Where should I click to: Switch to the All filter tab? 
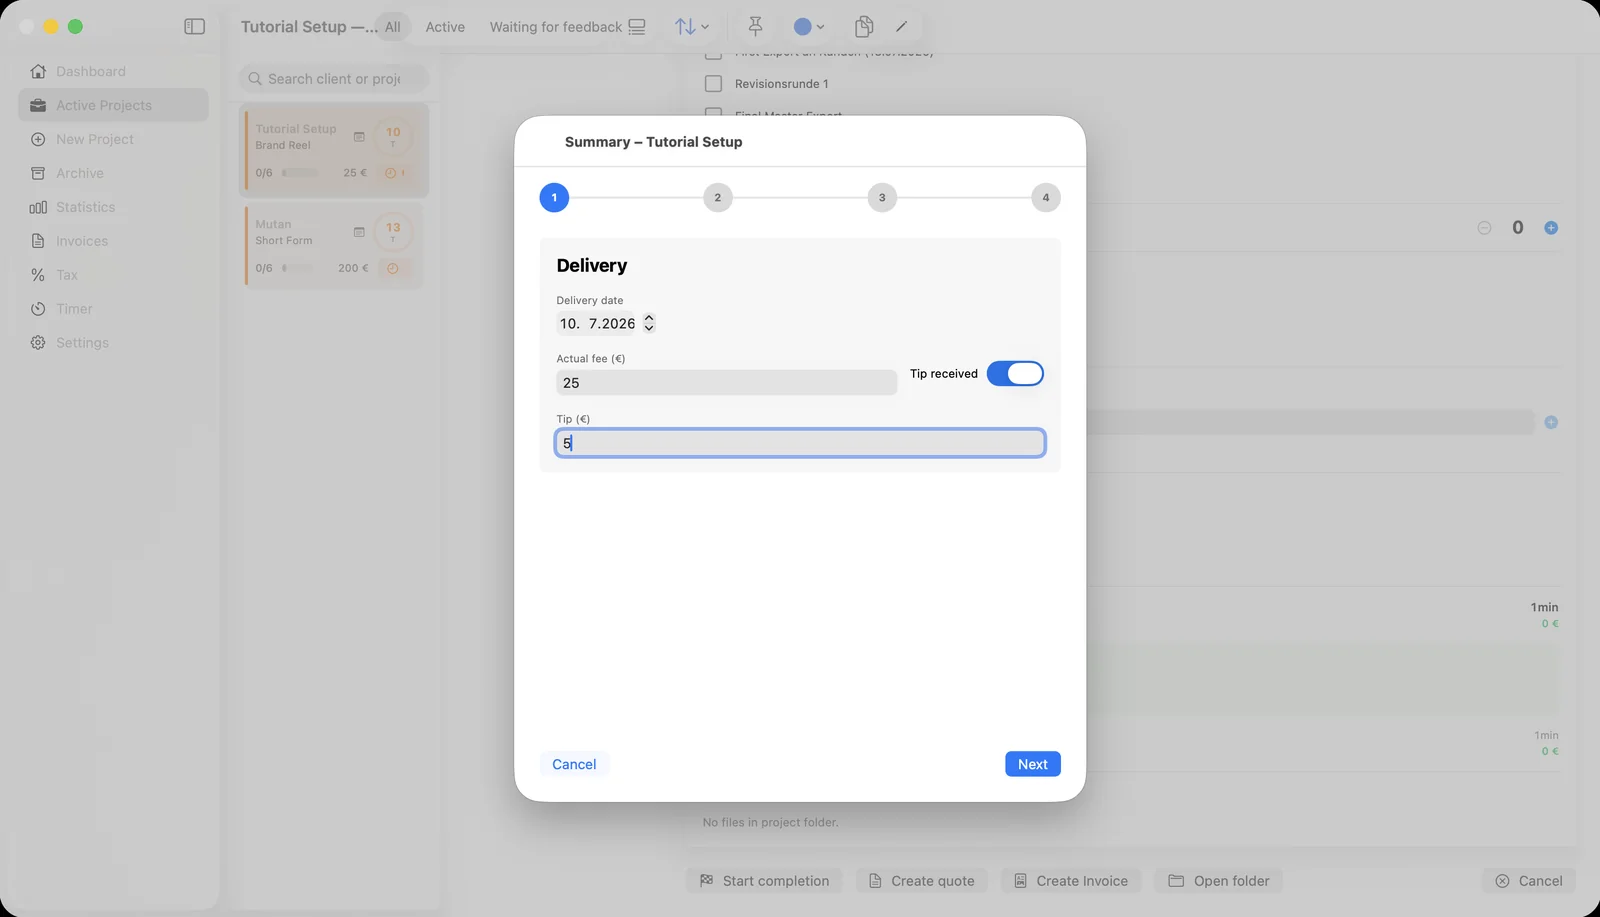pyautogui.click(x=393, y=27)
